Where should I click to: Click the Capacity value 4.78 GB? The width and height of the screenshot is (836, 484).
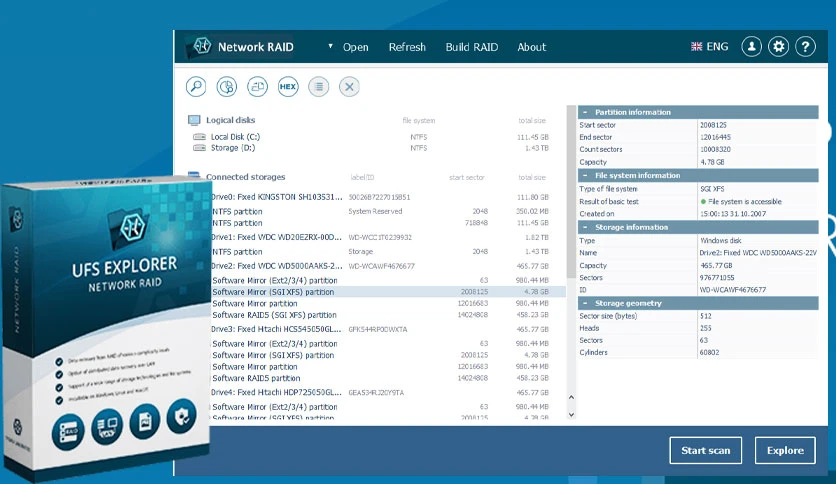[x=712, y=162]
